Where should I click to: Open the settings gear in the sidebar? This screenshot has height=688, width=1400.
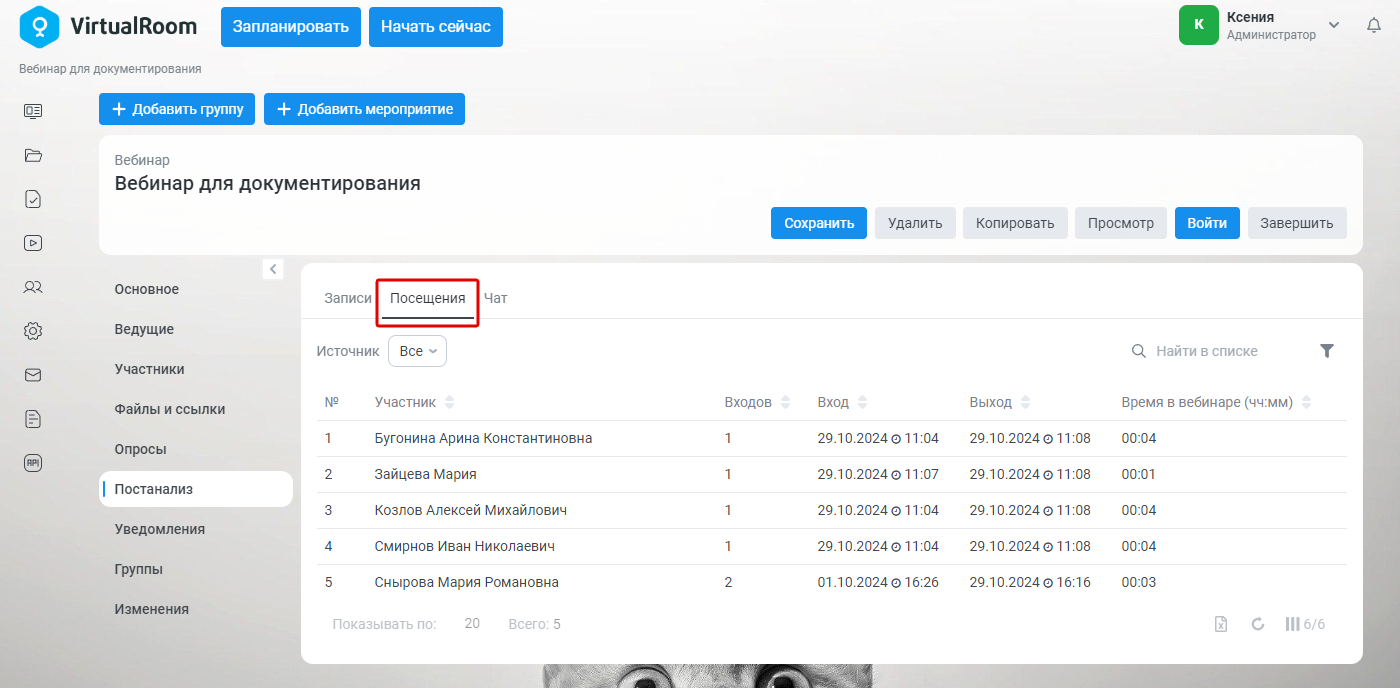pos(33,331)
